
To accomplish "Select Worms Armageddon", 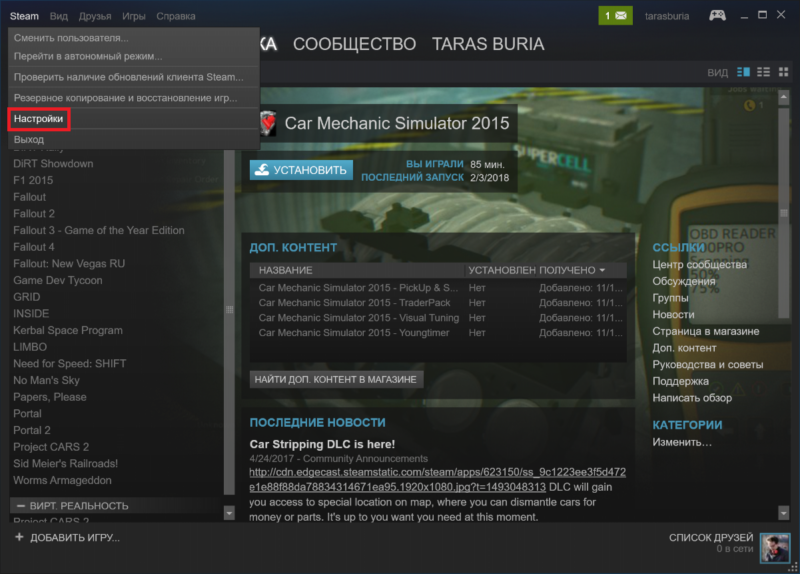I will [62, 480].
